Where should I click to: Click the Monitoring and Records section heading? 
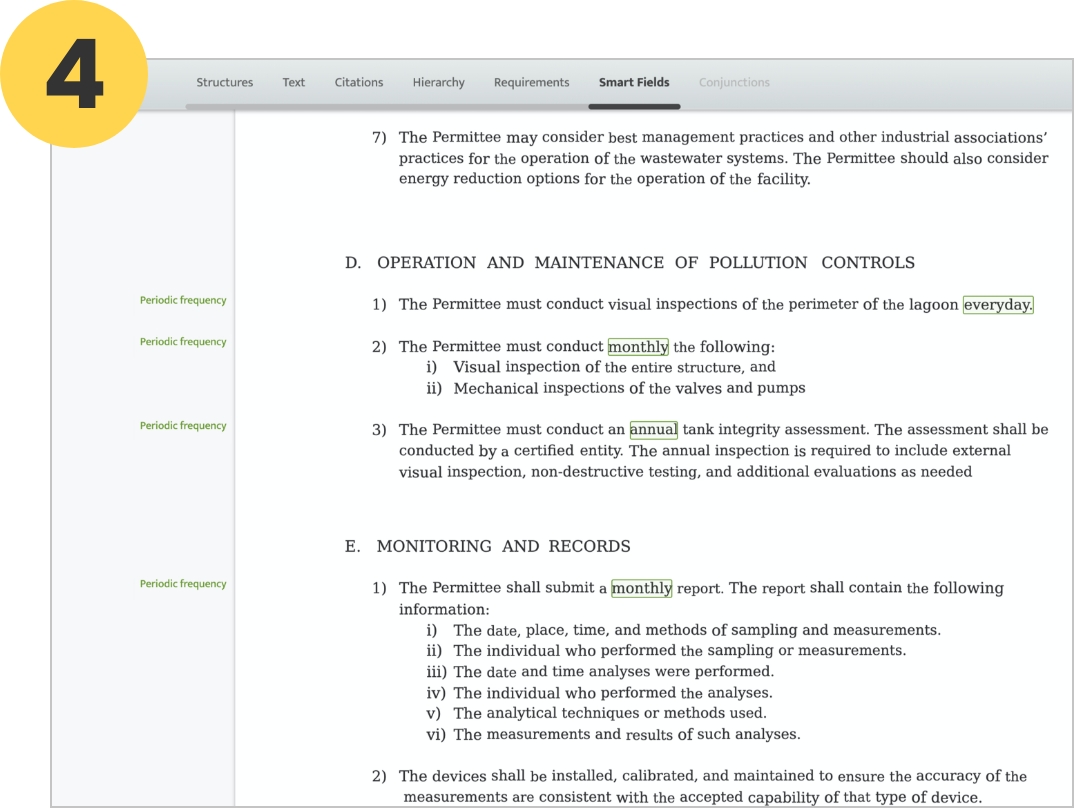click(488, 547)
